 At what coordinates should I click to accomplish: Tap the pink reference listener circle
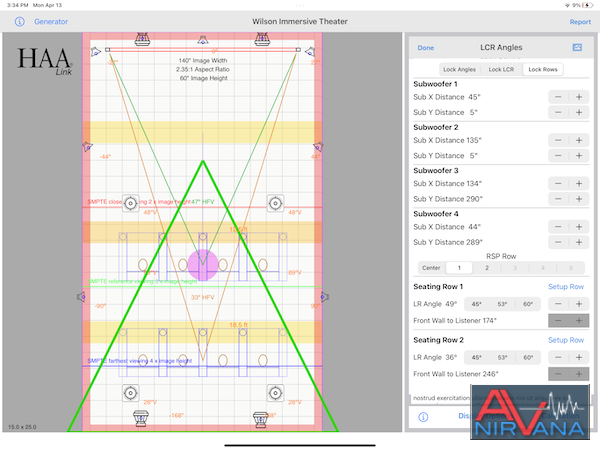click(x=203, y=265)
